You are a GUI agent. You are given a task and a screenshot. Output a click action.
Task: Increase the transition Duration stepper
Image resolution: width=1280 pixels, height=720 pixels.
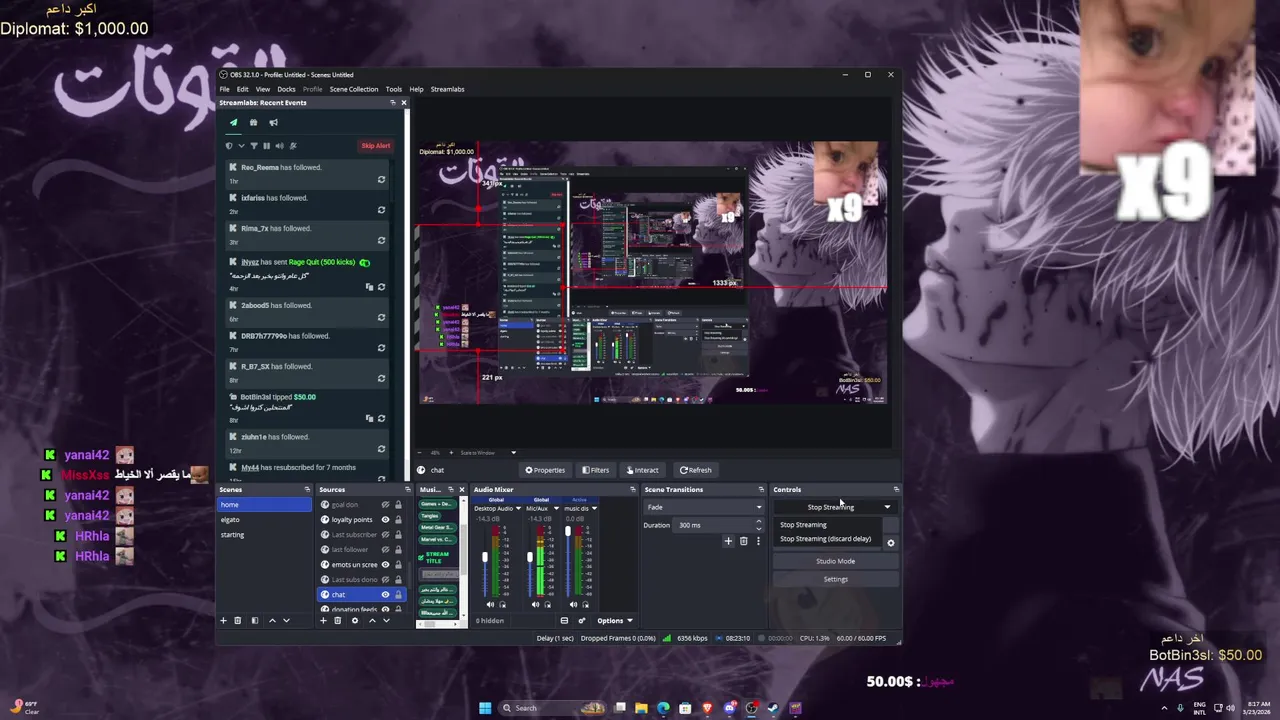click(x=758, y=522)
